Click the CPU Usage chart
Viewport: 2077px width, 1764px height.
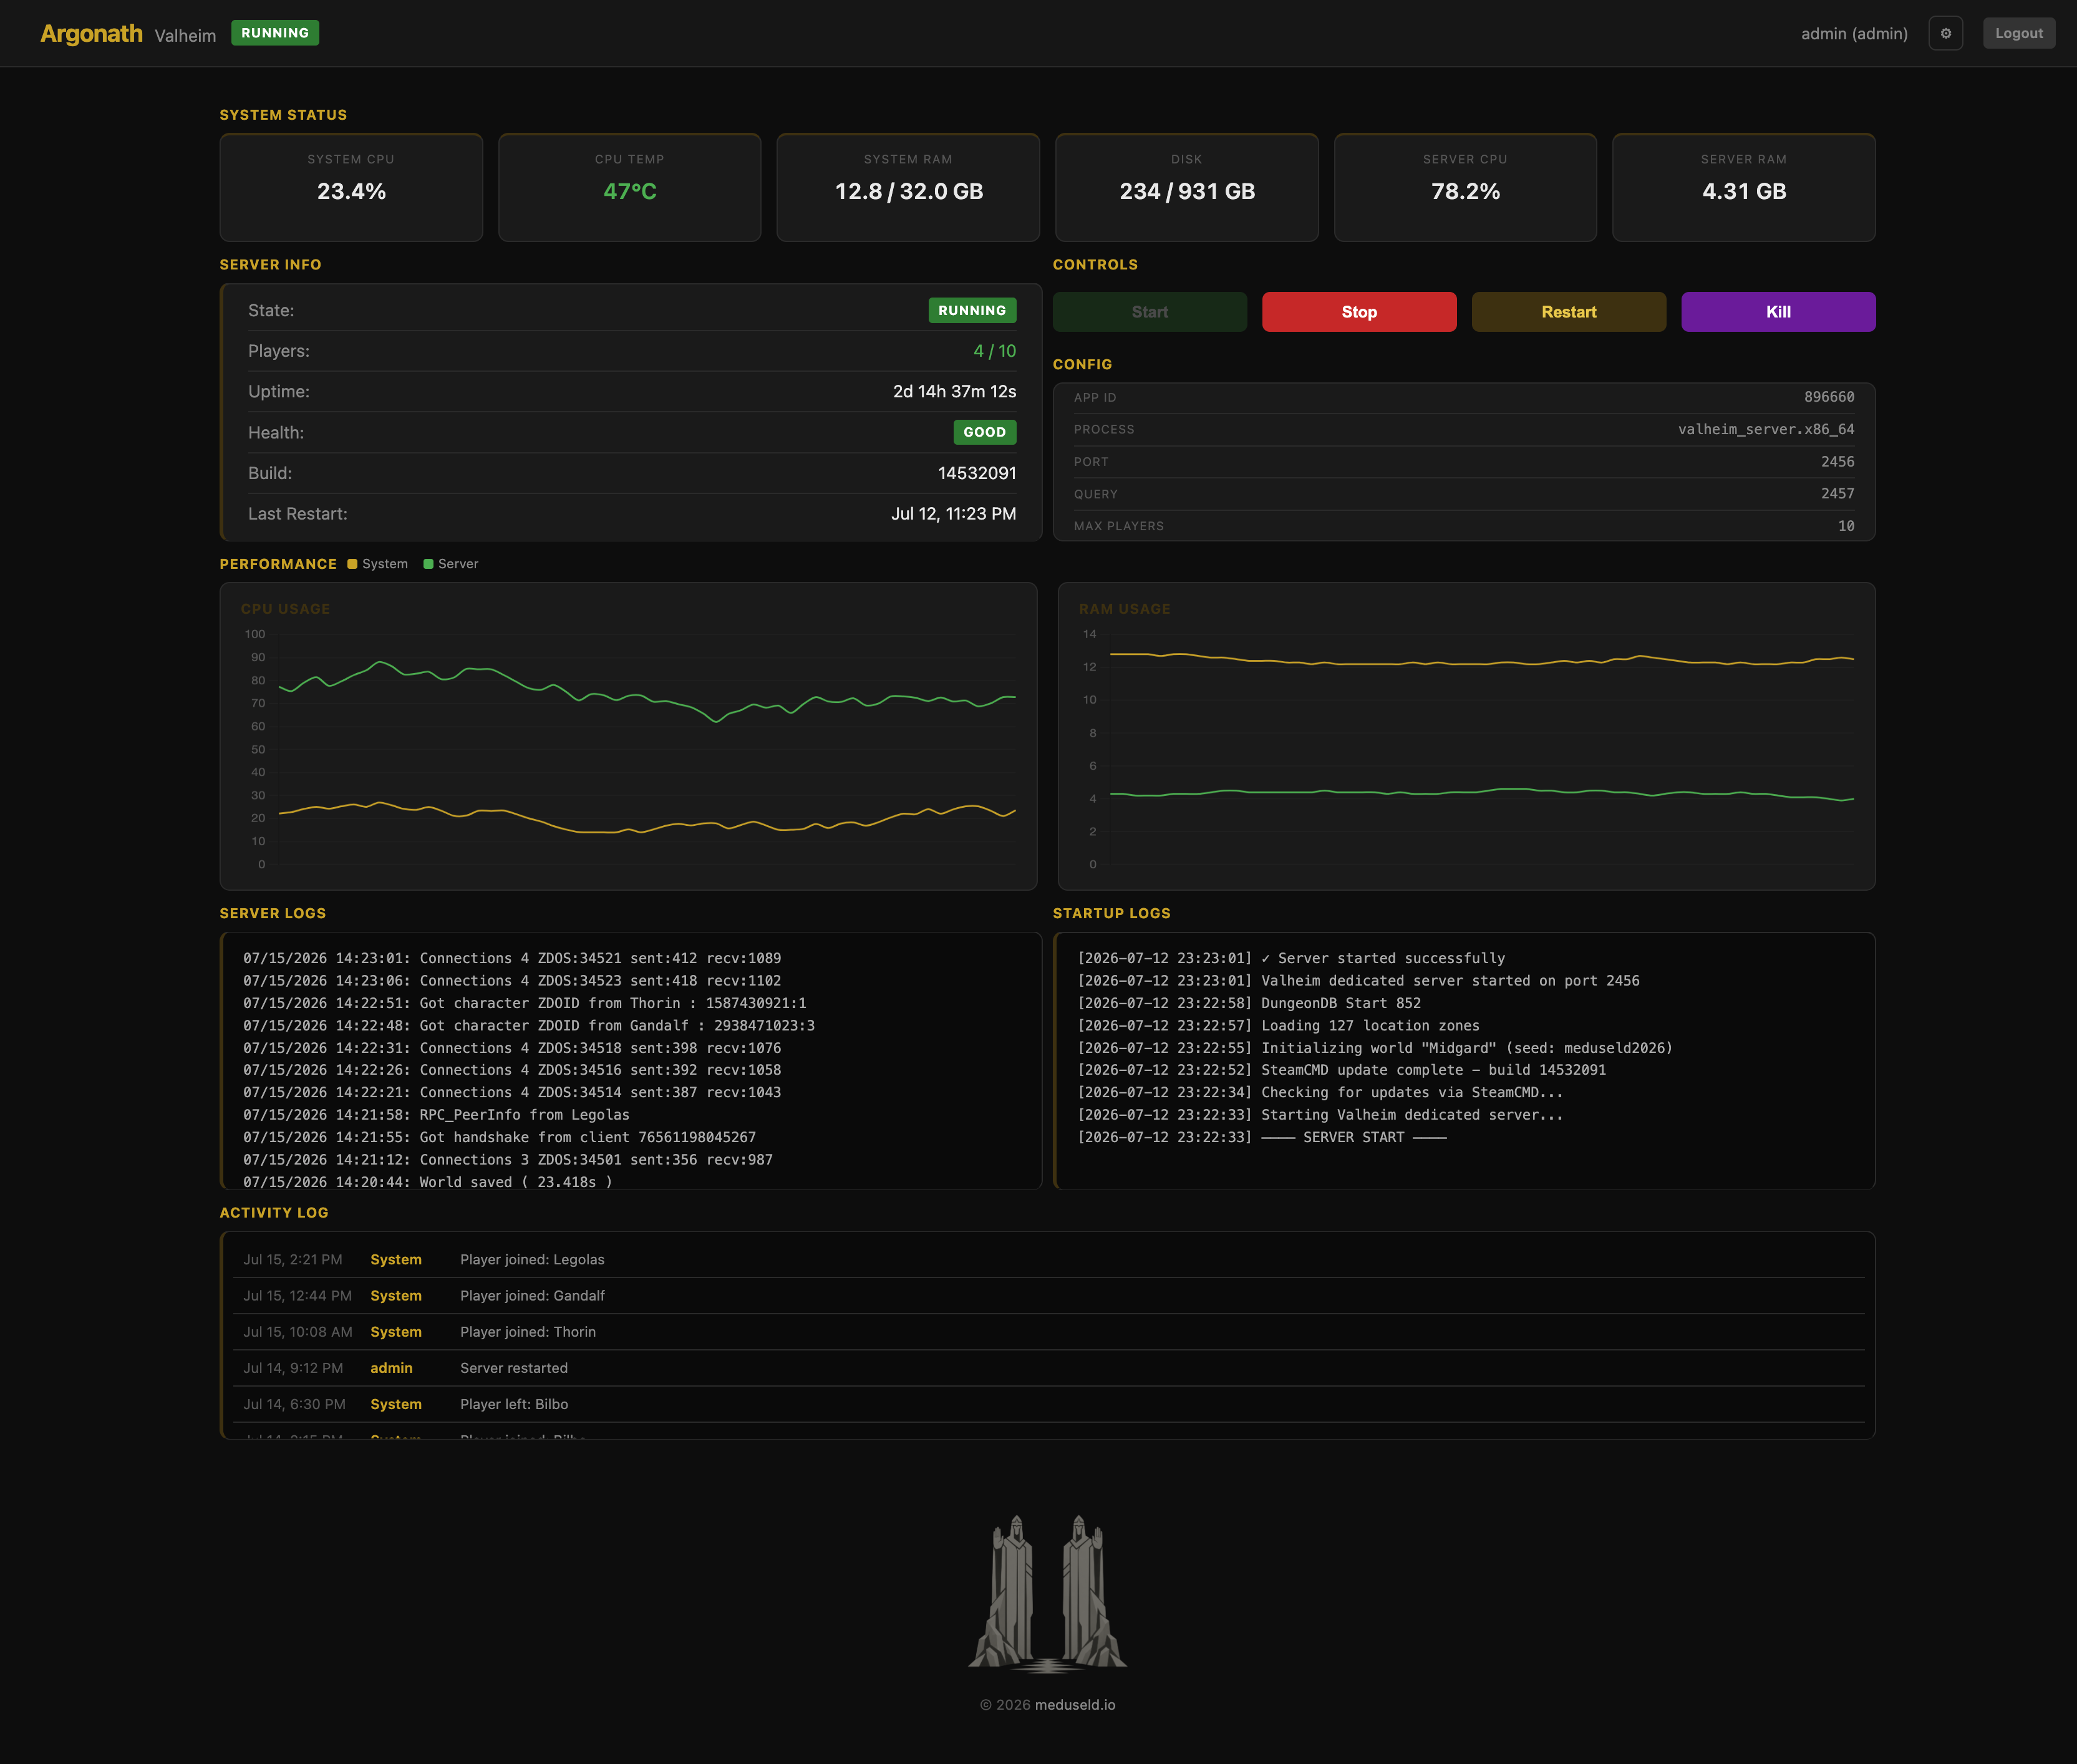coord(628,736)
